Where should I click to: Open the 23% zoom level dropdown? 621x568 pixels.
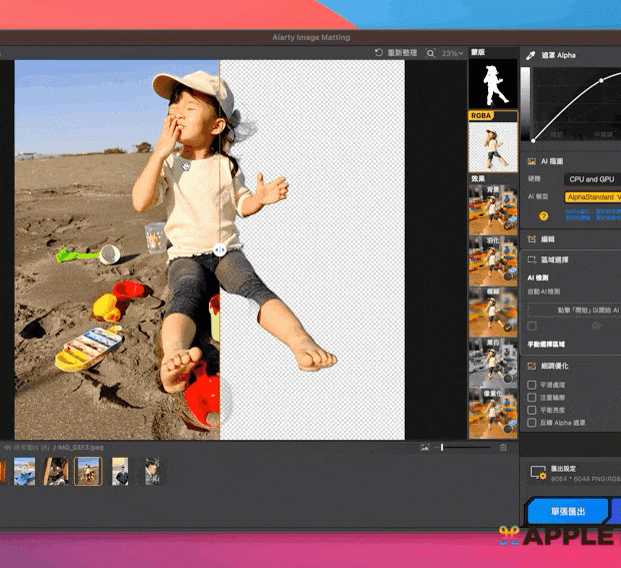(x=453, y=53)
